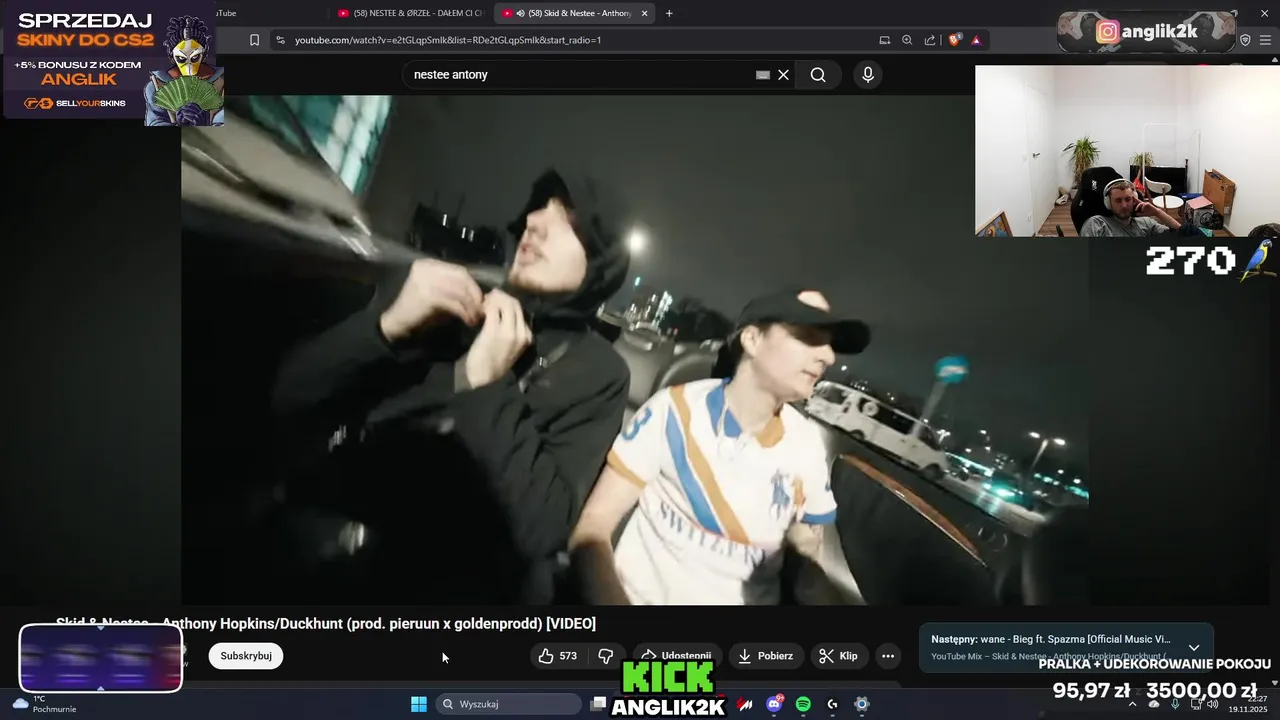Open Spotify from the taskbar
This screenshot has width=1280, height=720.
[803, 704]
